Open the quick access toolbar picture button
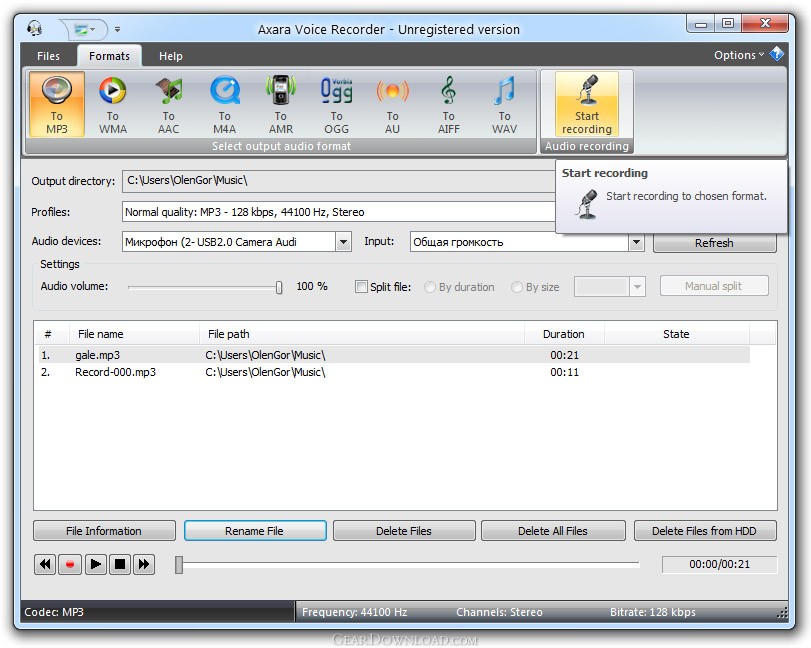The height and width of the screenshot is (648, 811). (x=84, y=29)
